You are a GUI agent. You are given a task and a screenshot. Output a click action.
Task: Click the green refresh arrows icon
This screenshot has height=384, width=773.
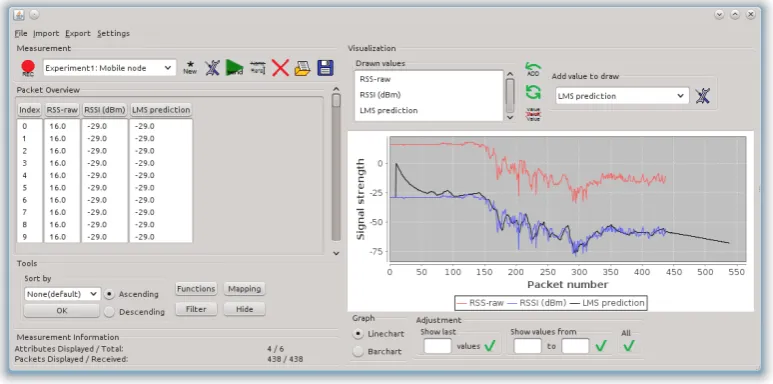pos(533,92)
